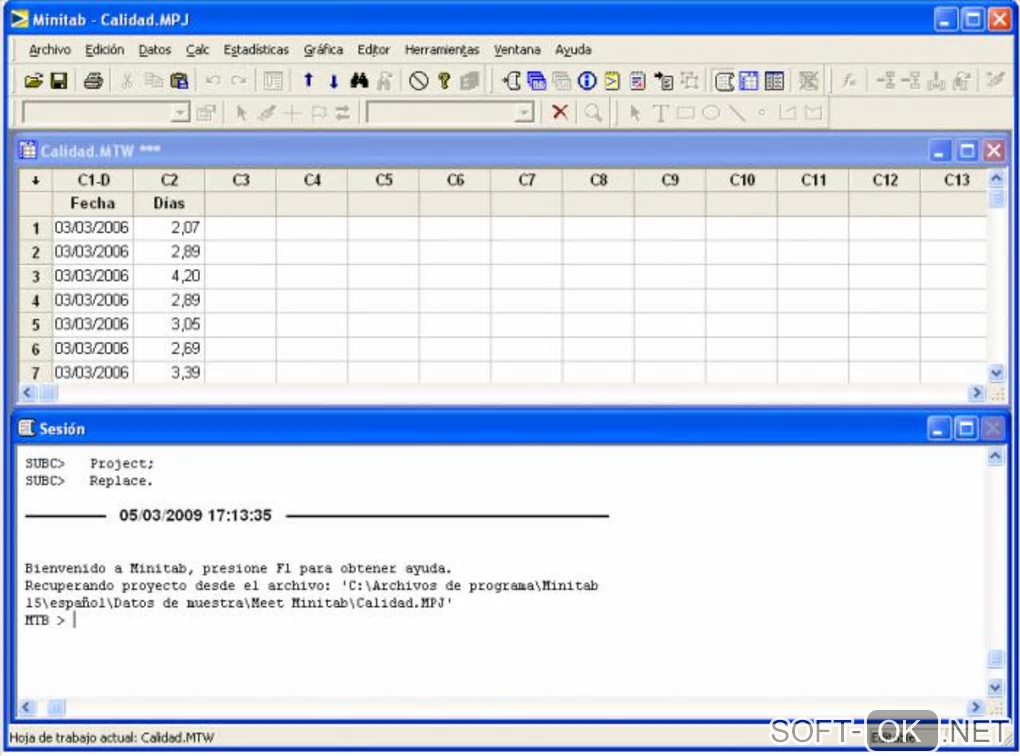Activate current Data window toolbar icon
The image size is (1020, 756).
click(x=749, y=81)
